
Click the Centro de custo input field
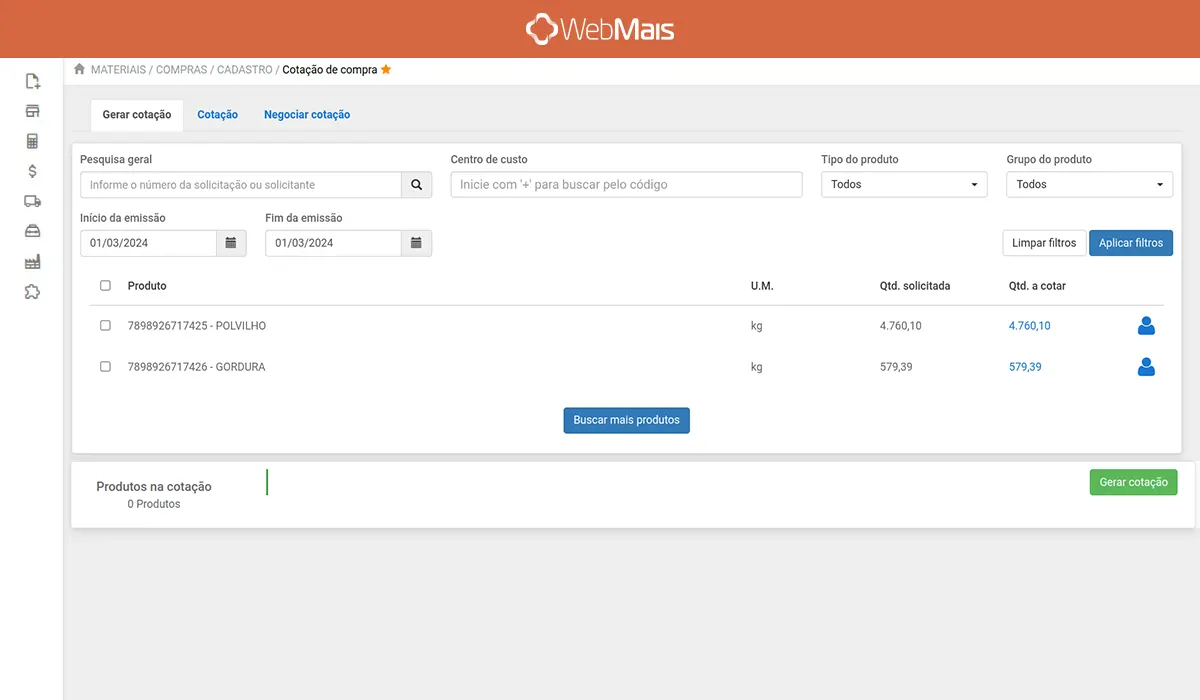(x=625, y=184)
